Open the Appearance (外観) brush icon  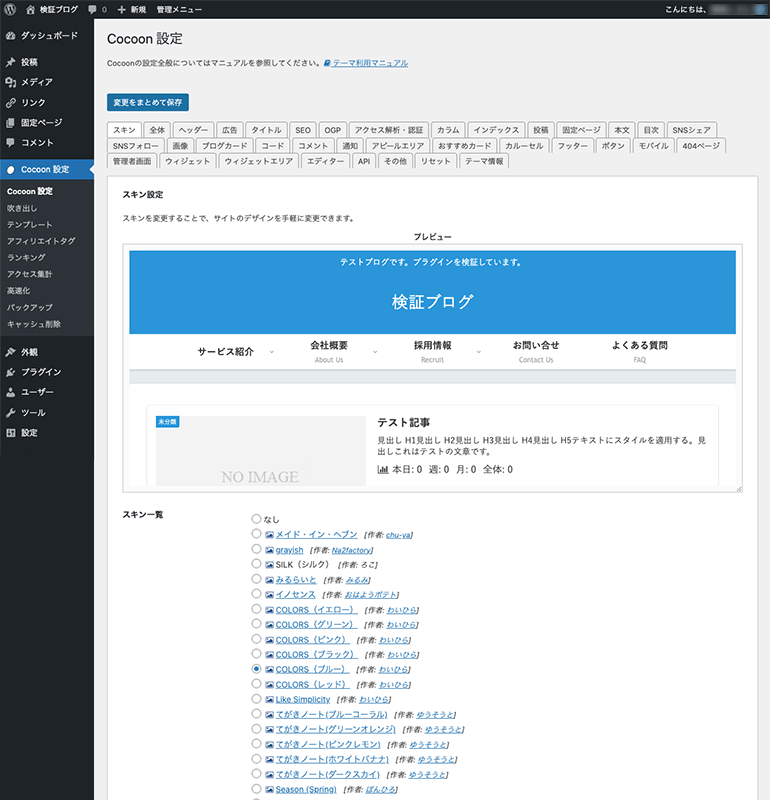[10, 352]
